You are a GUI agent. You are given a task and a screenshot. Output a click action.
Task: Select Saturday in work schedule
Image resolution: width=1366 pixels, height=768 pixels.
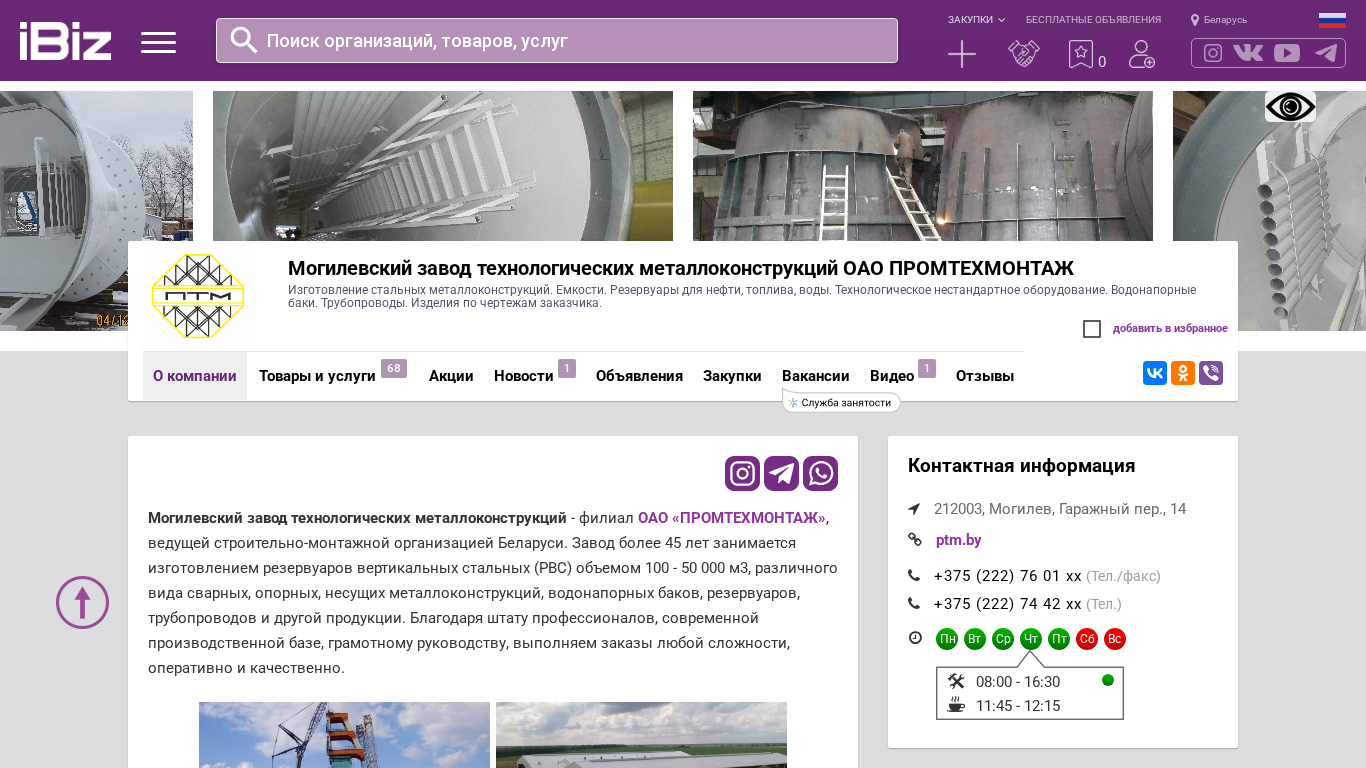coord(1087,639)
